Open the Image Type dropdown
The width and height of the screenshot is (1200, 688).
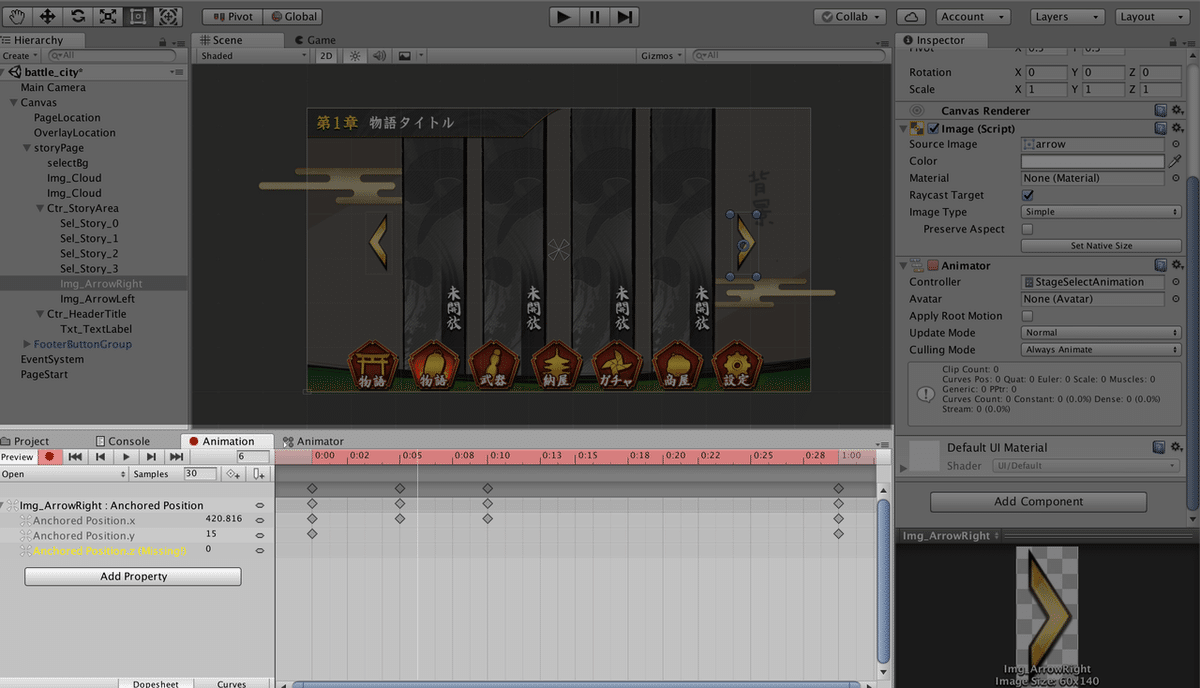click(1100, 211)
